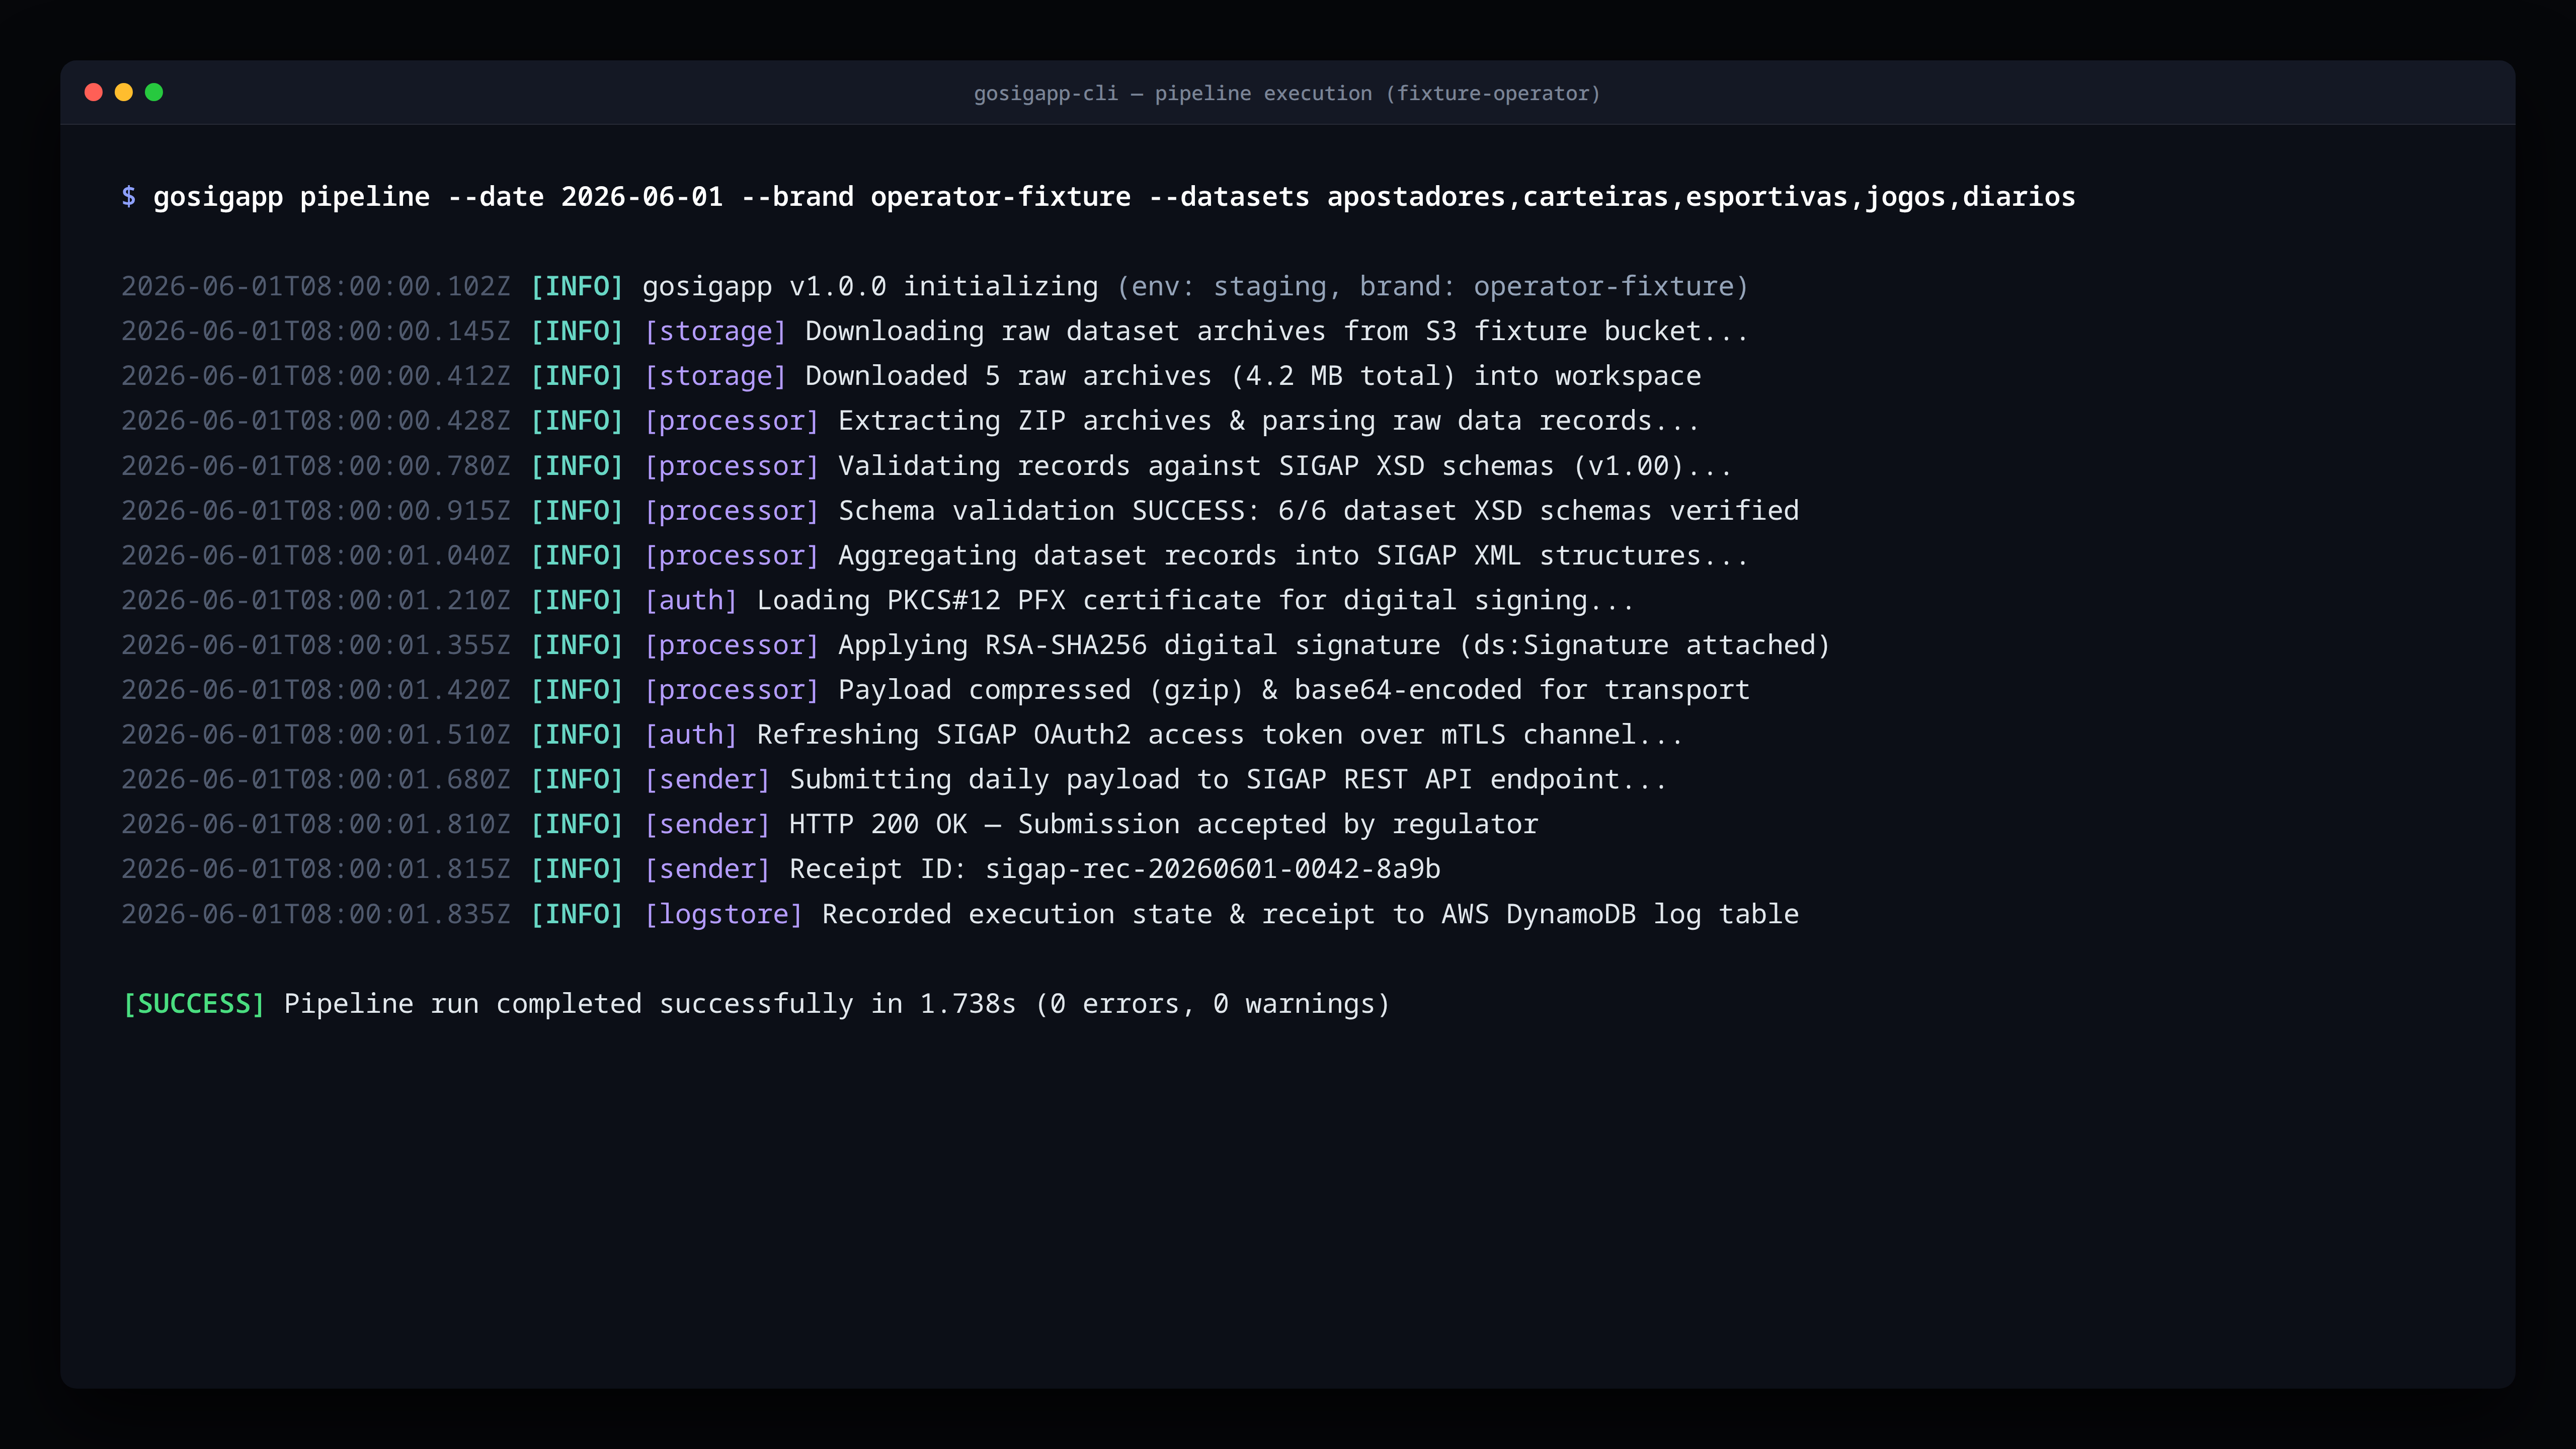This screenshot has width=2576, height=1449.
Task: Click 'Aggregating dataset records into SIGAP XML' line
Action: [x=1294, y=555]
